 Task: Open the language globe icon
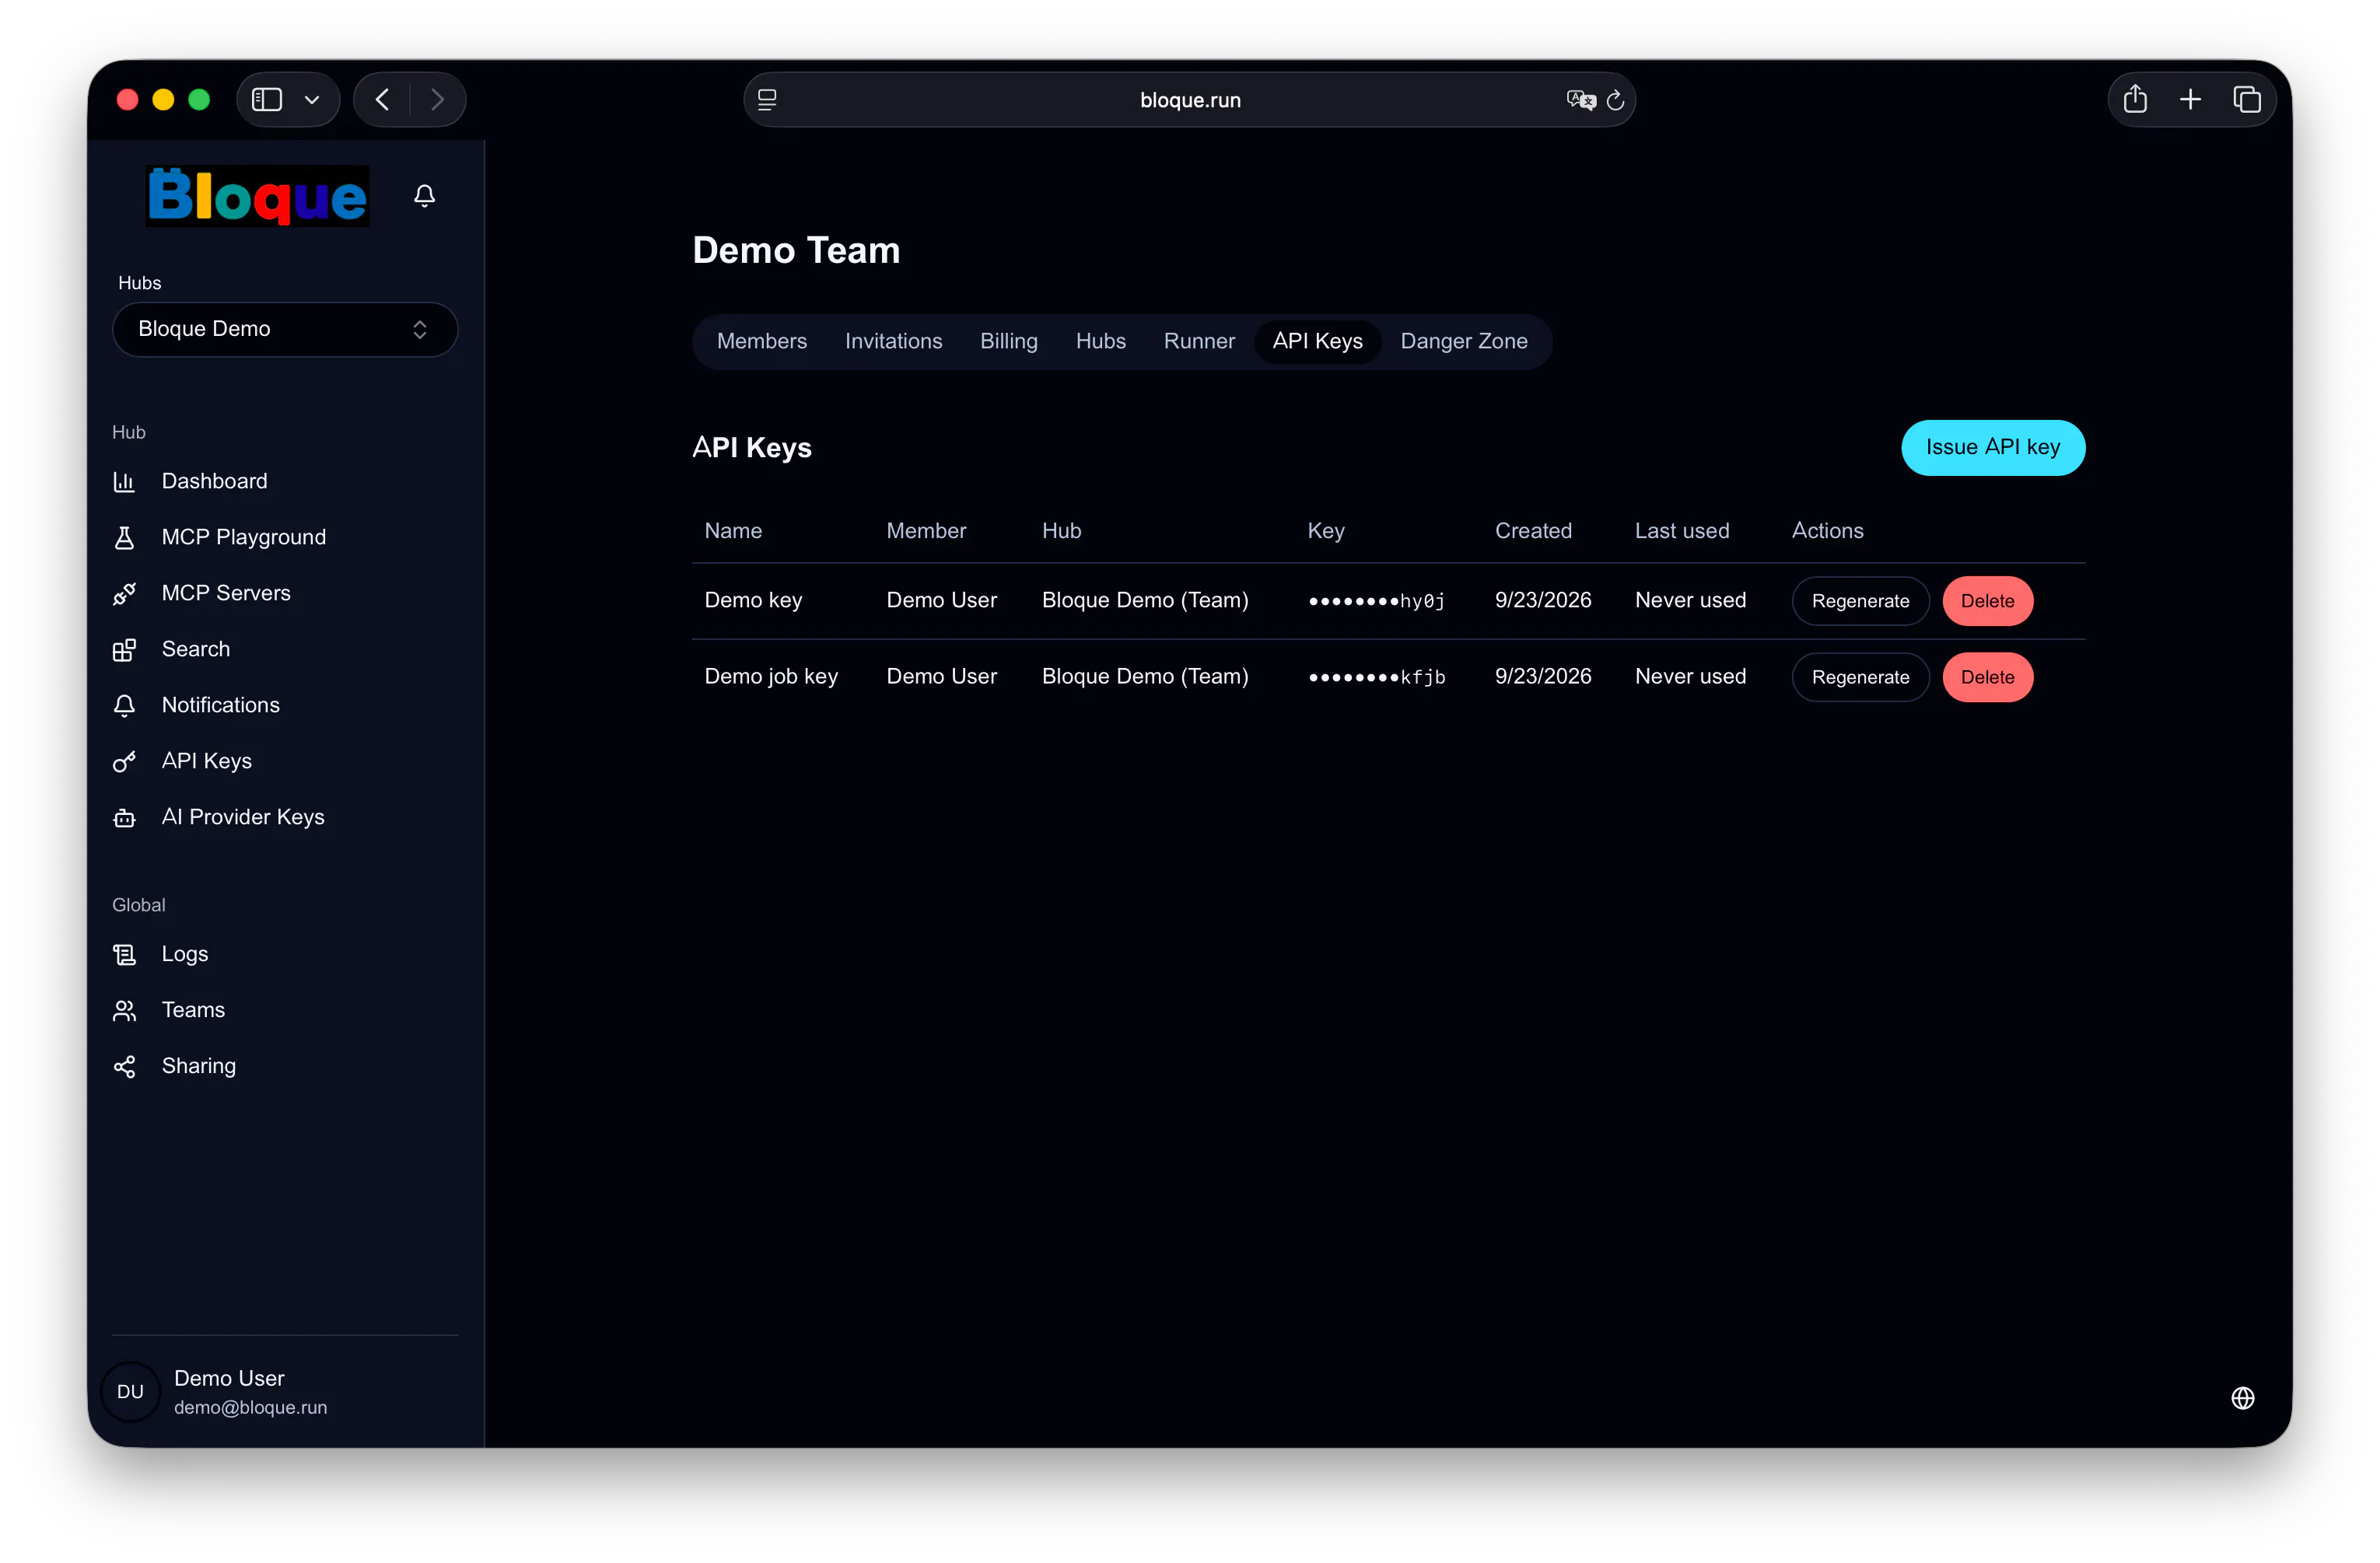2243,1398
